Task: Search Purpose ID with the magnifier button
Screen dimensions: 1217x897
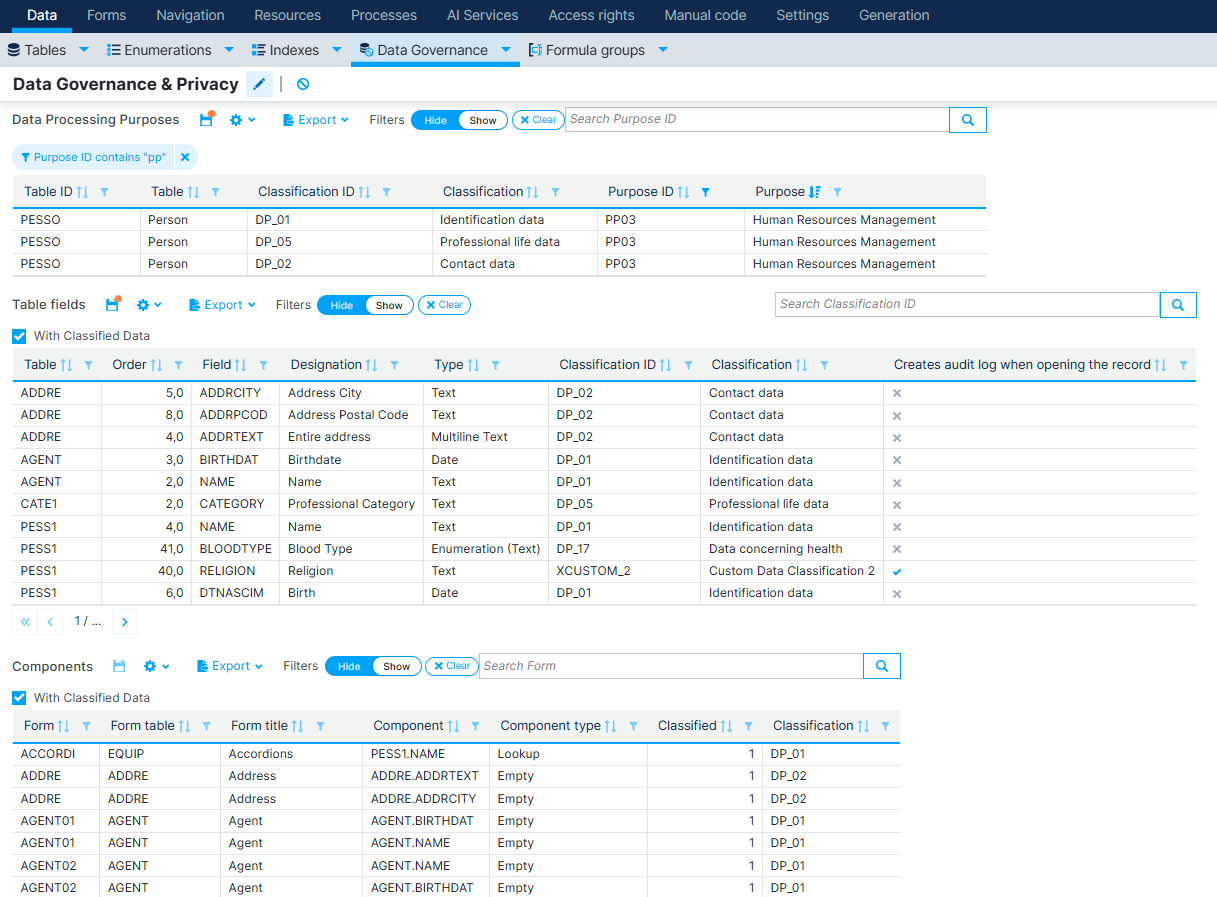Action: (968, 120)
